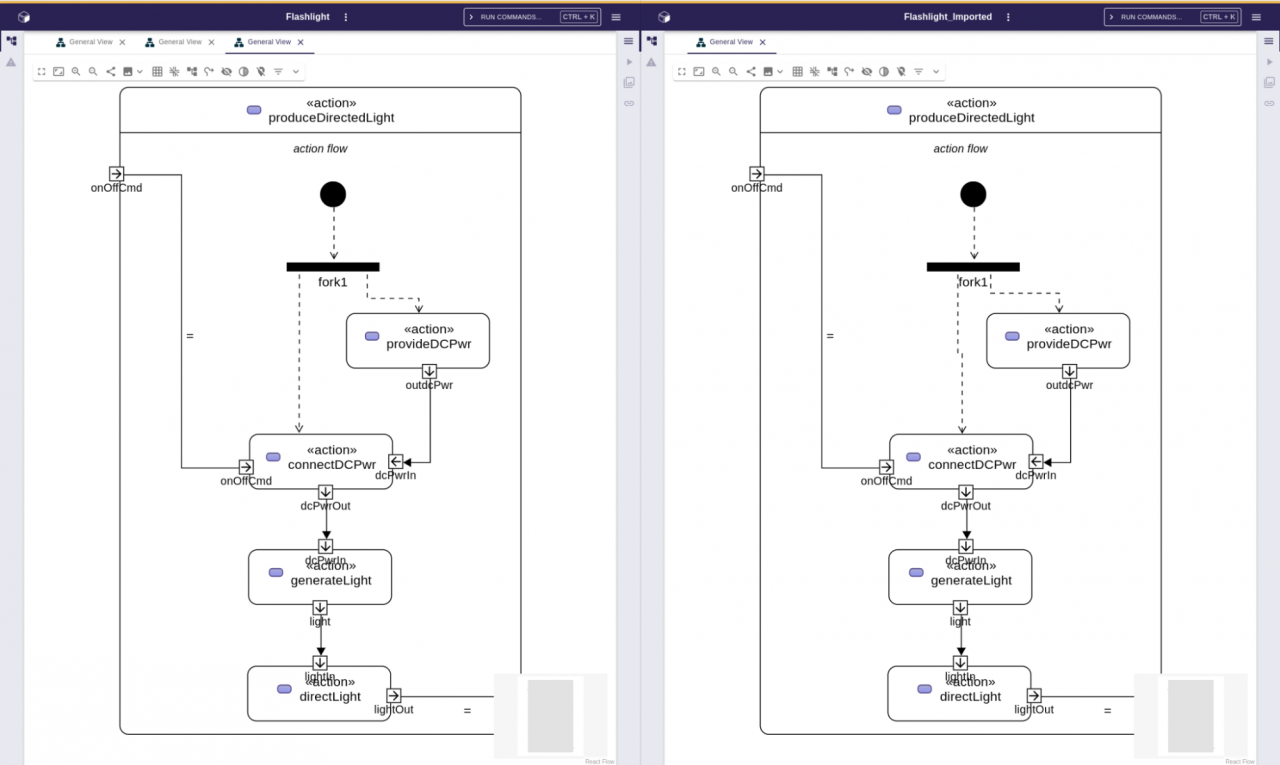Open the hamburger menu in Flashlight_Imported header
The image size is (1280, 765).
coord(1256,17)
